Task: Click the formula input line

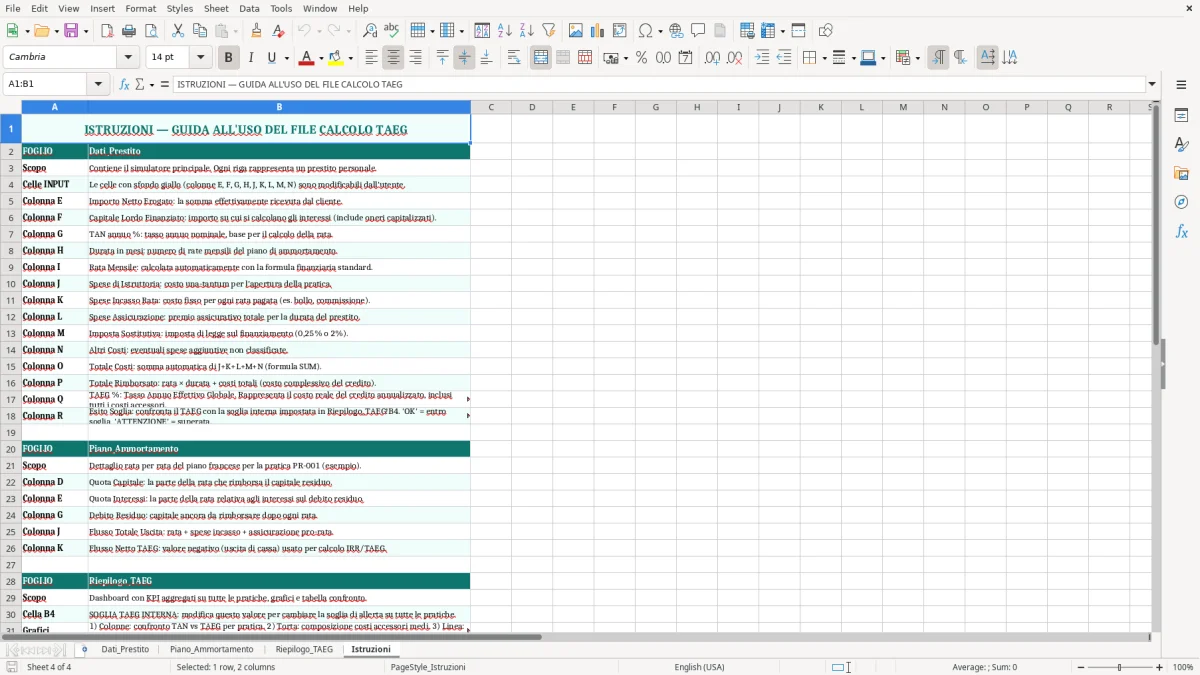Action: click(x=659, y=84)
